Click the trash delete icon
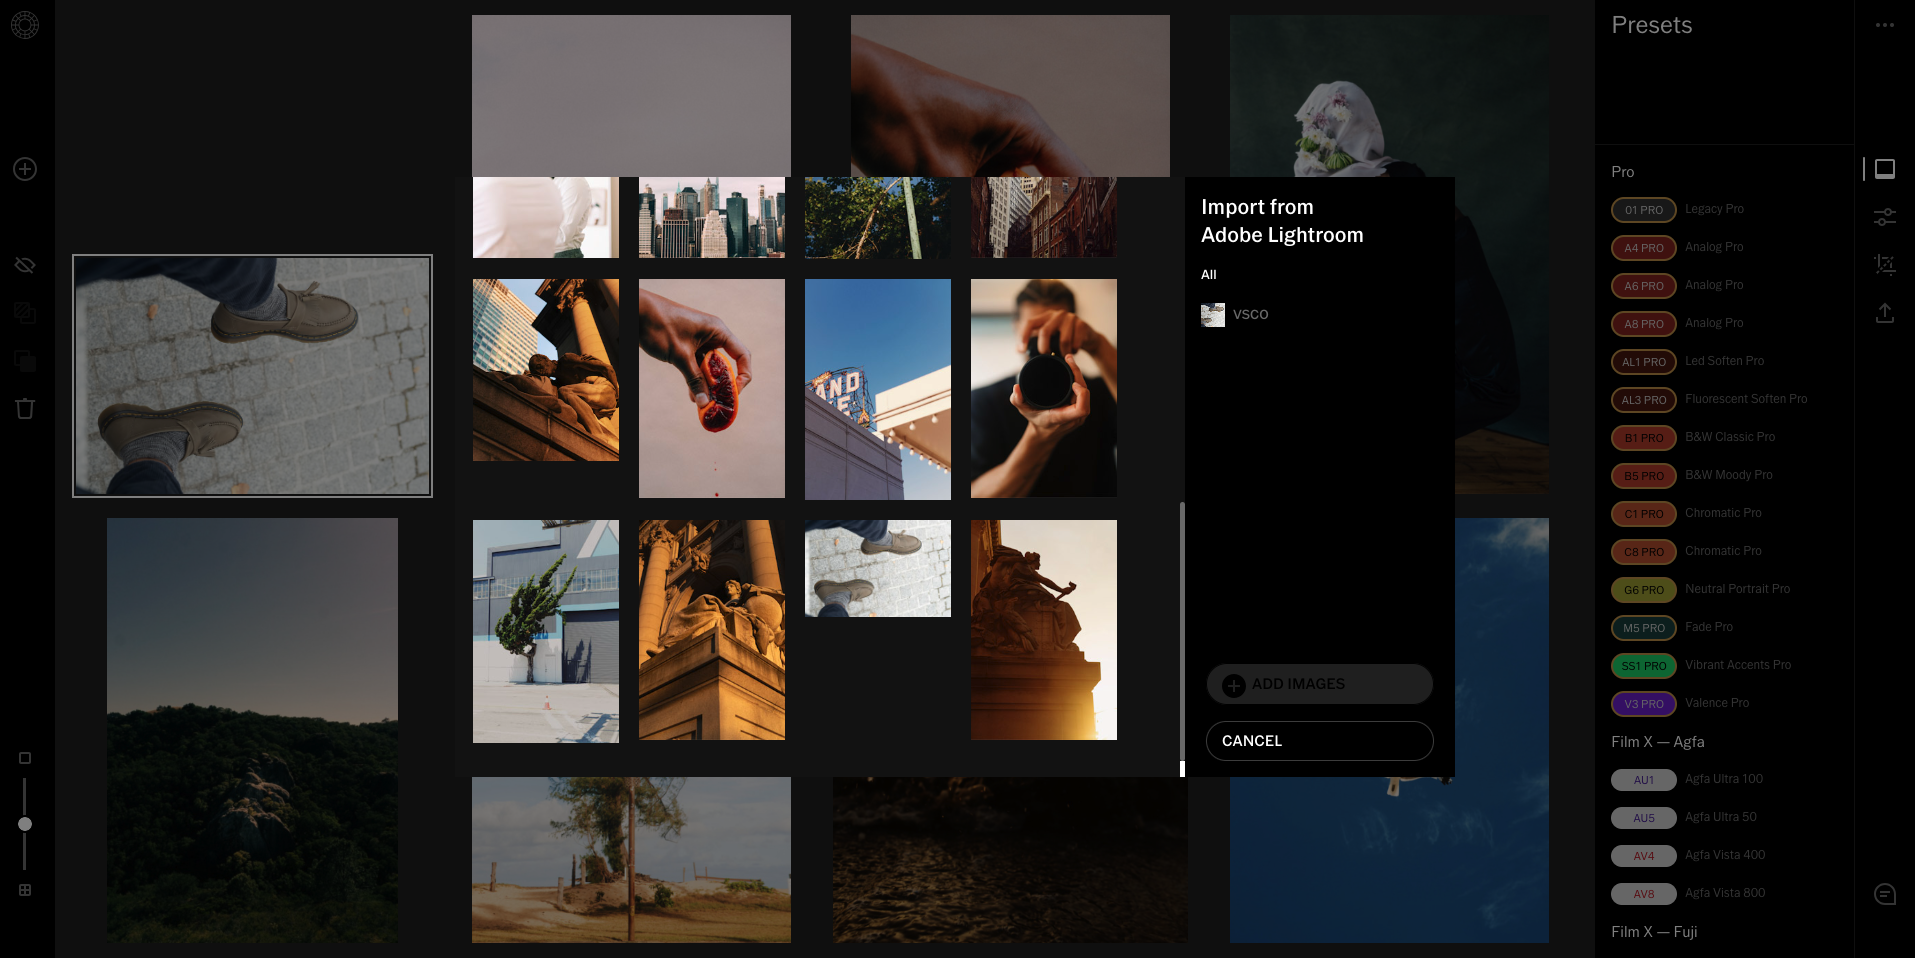 tap(25, 408)
